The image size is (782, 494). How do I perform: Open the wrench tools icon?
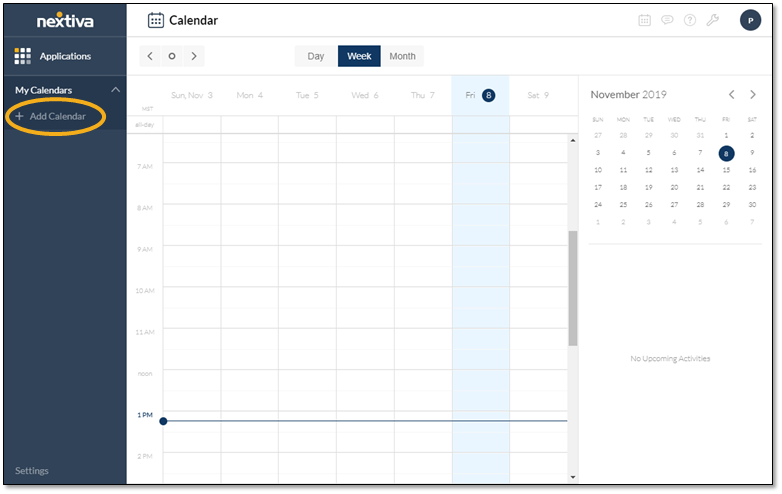click(713, 20)
